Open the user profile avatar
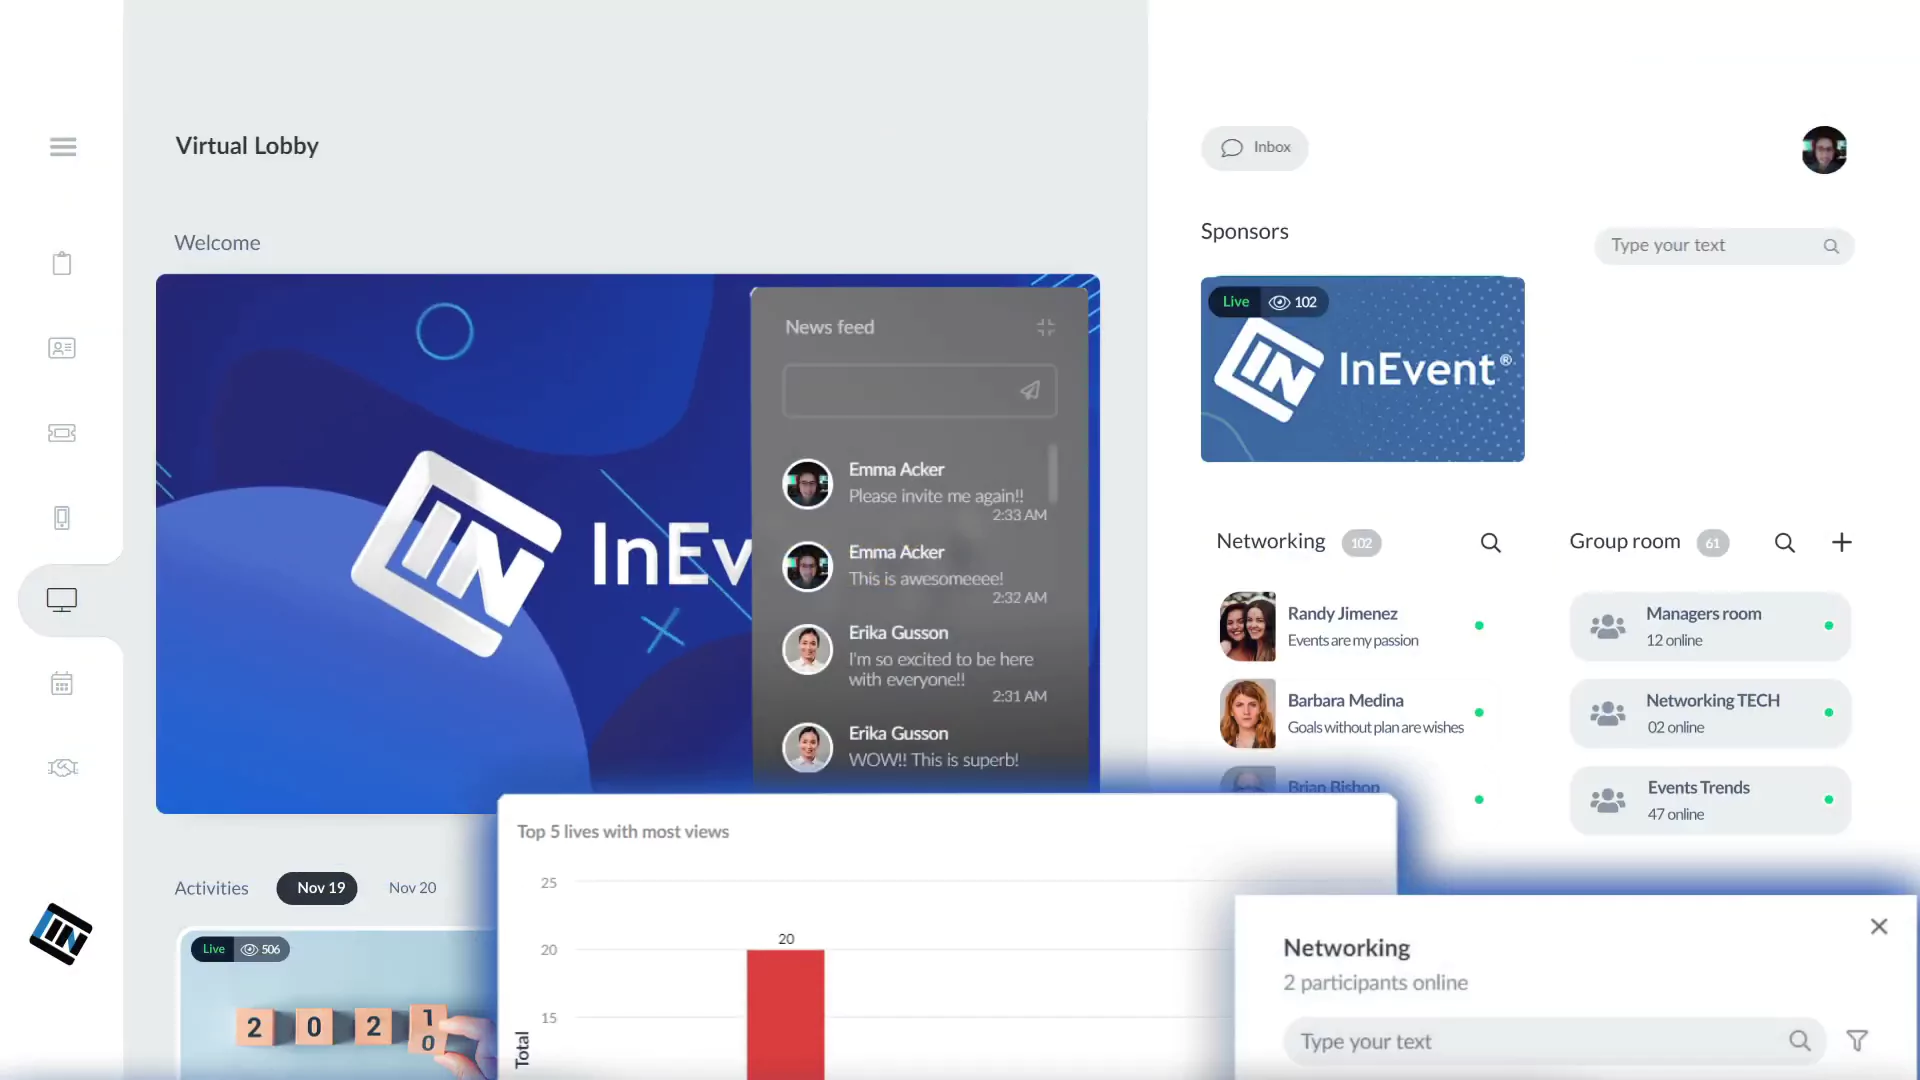 coord(1824,150)
